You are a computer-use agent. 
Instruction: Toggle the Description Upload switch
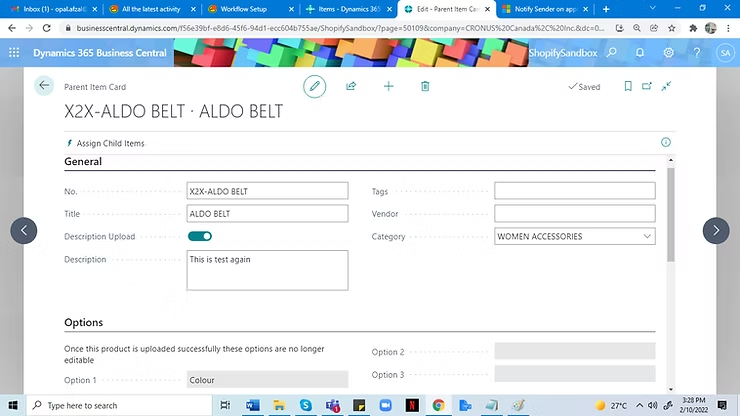click(x=200, y=237)
